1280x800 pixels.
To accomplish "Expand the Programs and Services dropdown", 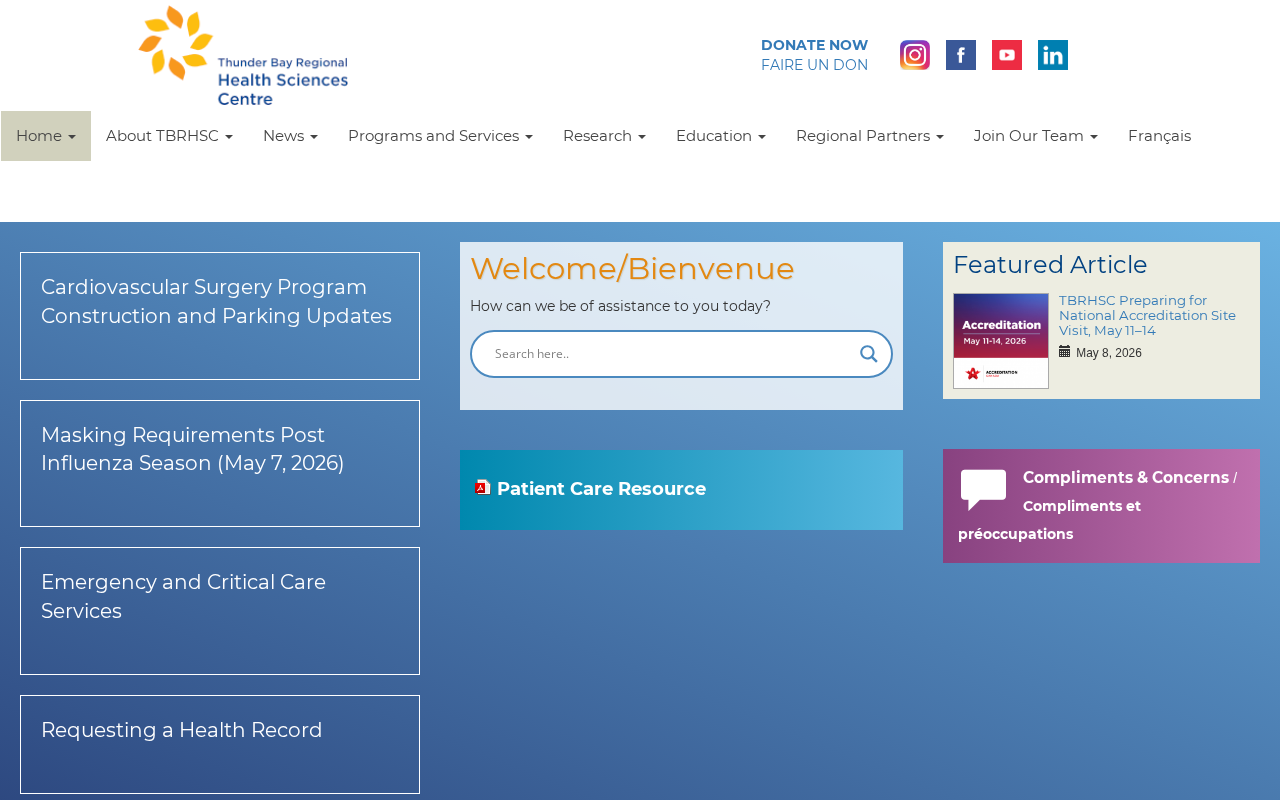I will point(440,136).
